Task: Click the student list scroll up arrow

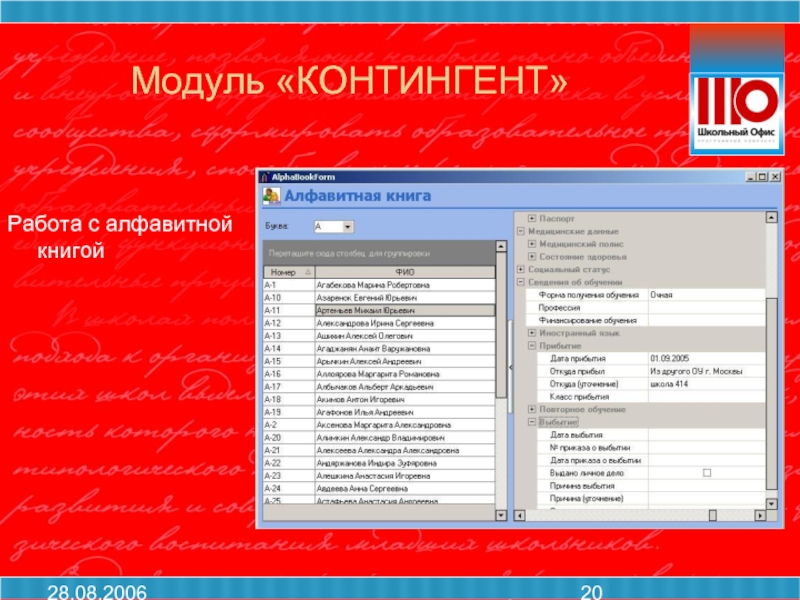Action: 501,246
